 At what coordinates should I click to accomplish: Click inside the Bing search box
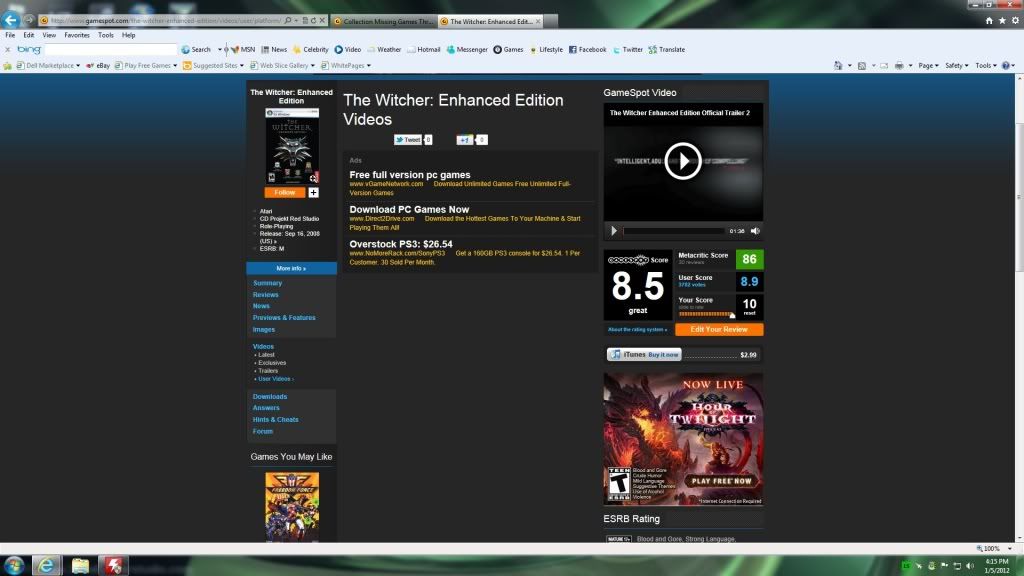coord(110,50)
